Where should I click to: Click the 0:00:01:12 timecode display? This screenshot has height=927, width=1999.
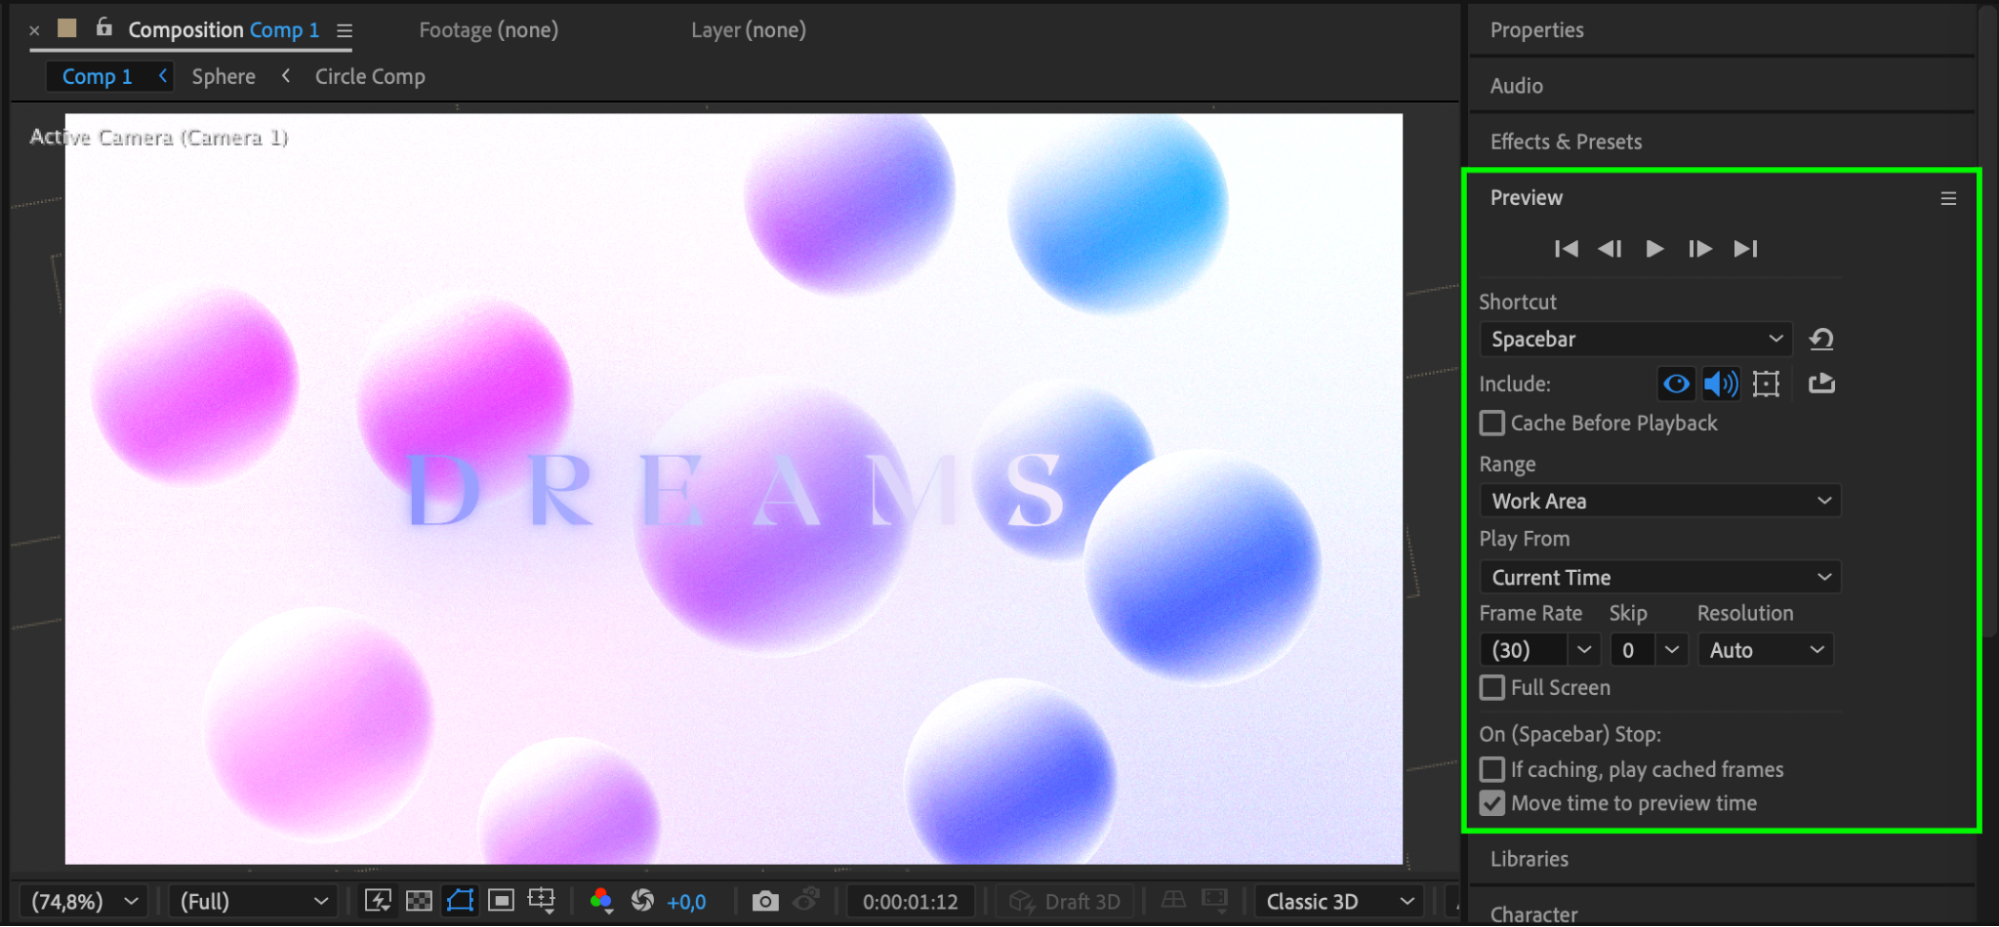pyautogui.click(x=910, y=902)
